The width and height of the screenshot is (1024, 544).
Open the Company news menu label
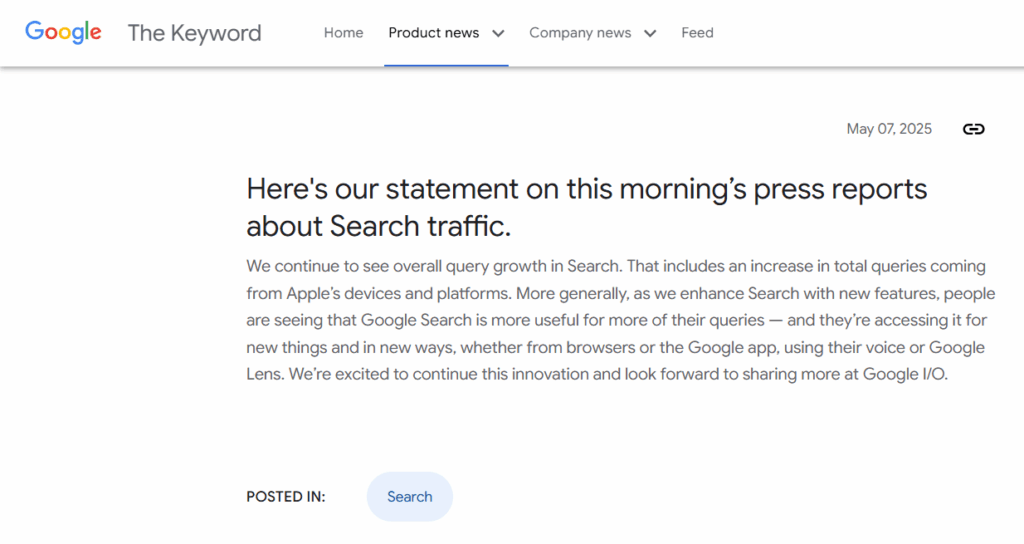tap(580, 33)
